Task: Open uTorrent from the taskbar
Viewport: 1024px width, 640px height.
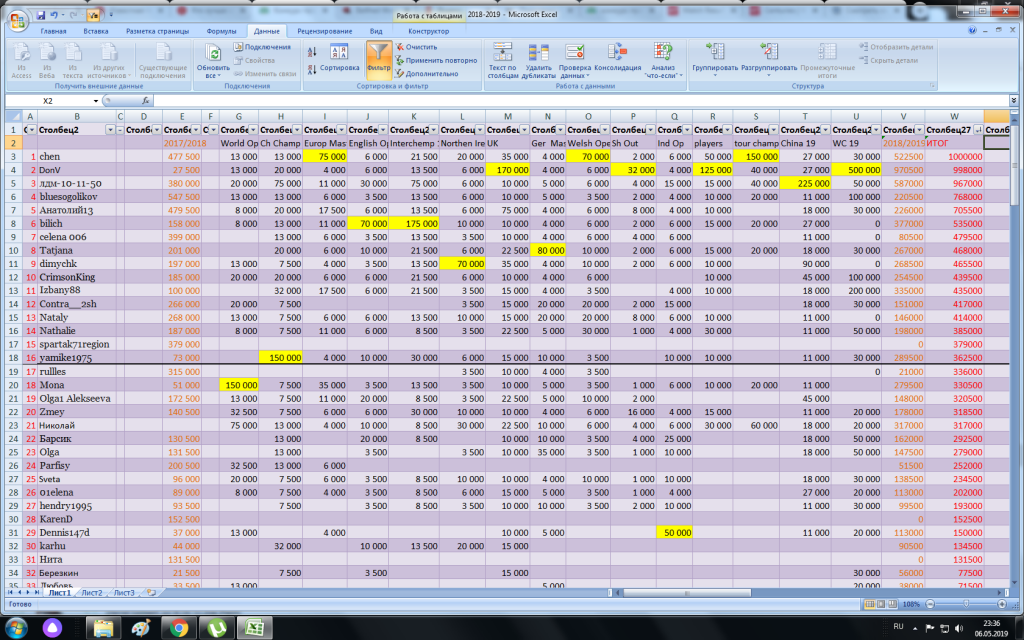Action: 217,628
